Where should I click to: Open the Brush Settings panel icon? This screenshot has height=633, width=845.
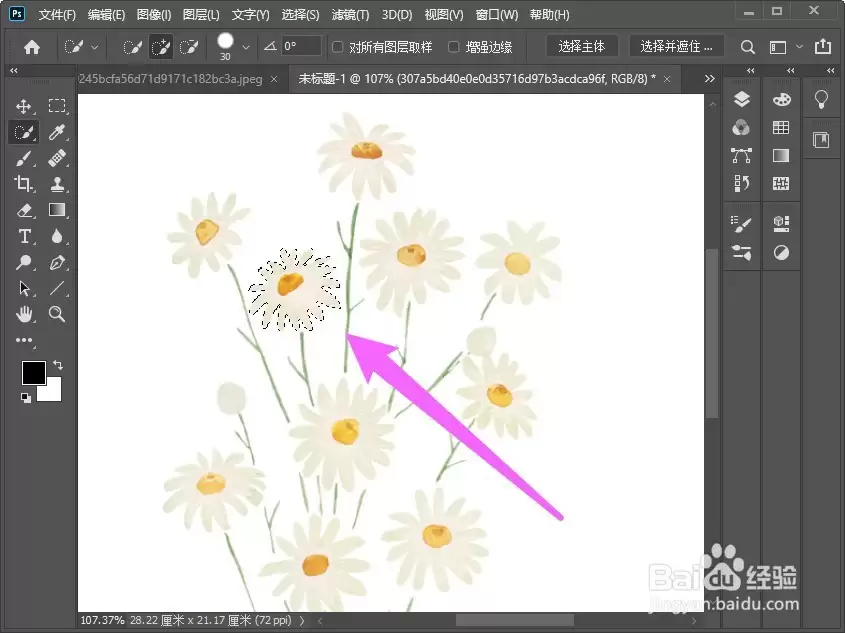(742, 224)
